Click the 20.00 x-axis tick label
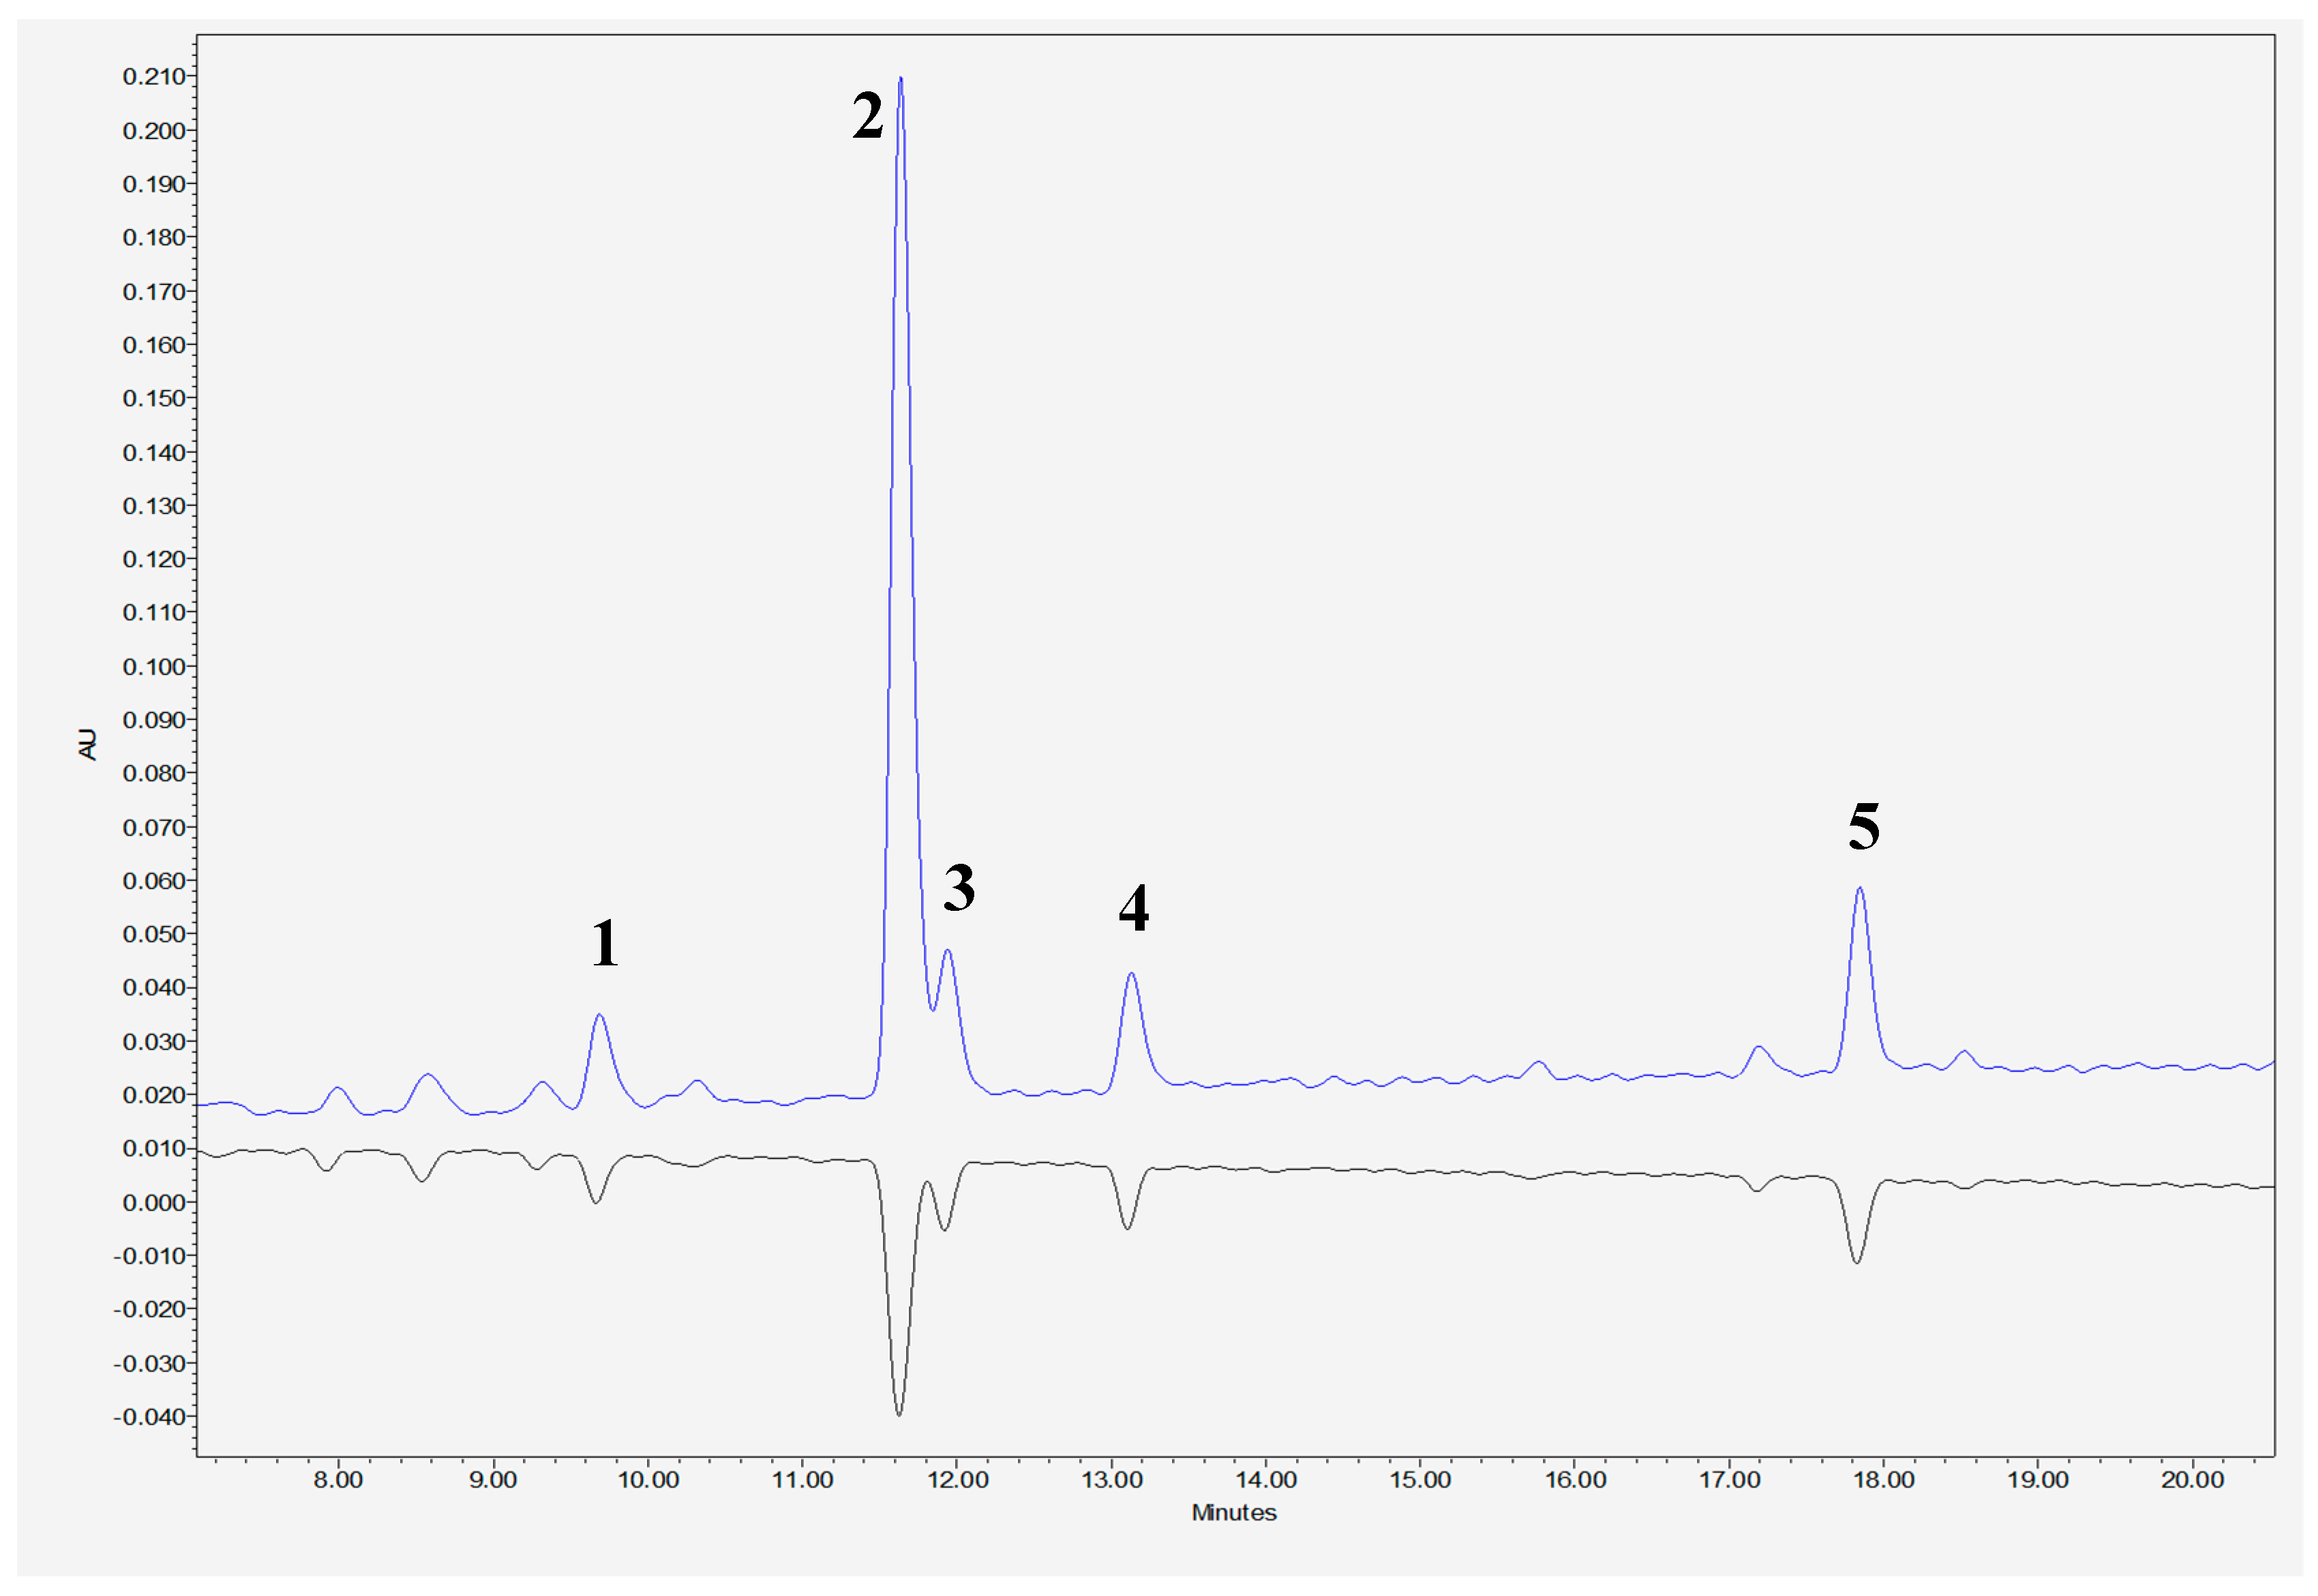Viewport: 2318px width, 1596px height. pyautogui.click(x=2192, y=1480)
